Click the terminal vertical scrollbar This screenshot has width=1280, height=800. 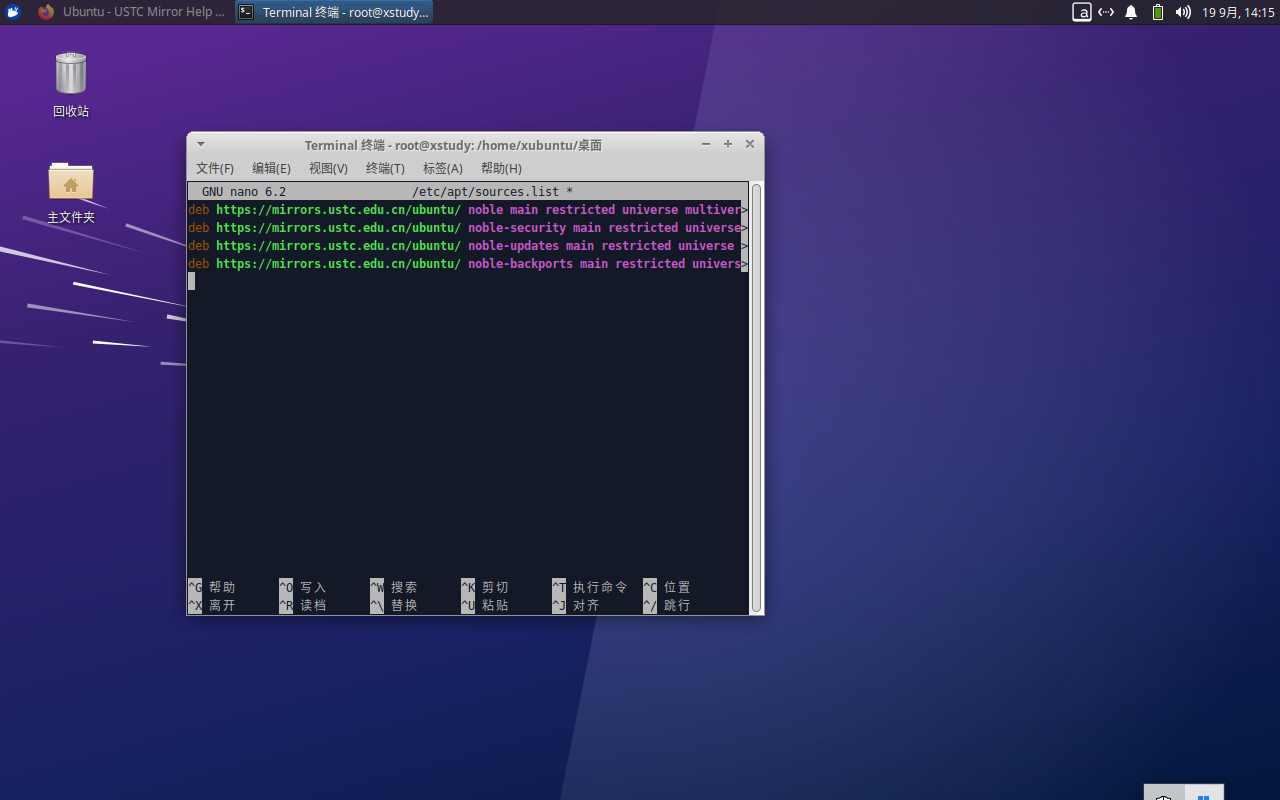pyautogui.click(x=756, y=397)
